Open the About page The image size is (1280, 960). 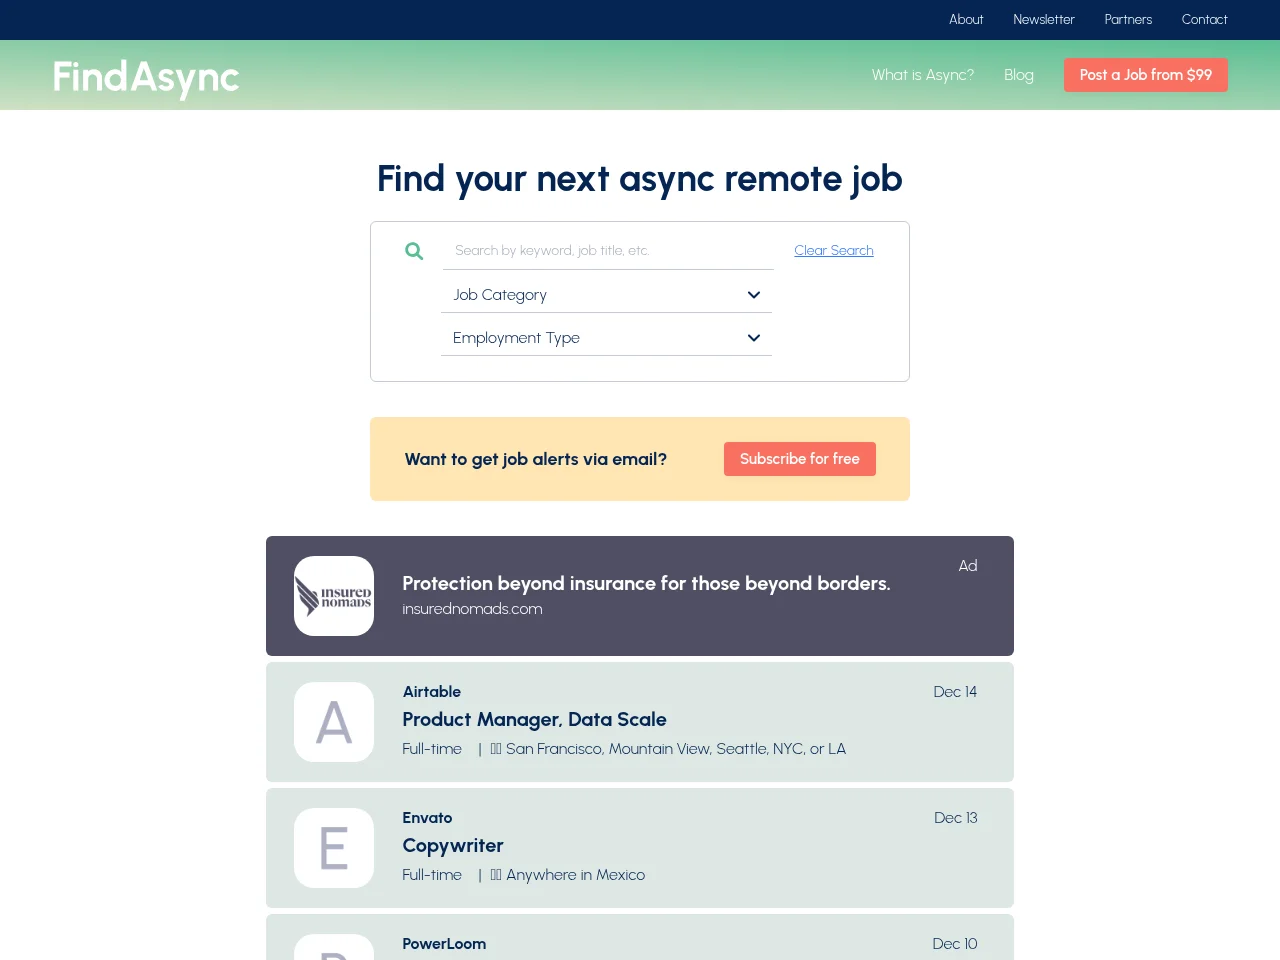[966, 19]
